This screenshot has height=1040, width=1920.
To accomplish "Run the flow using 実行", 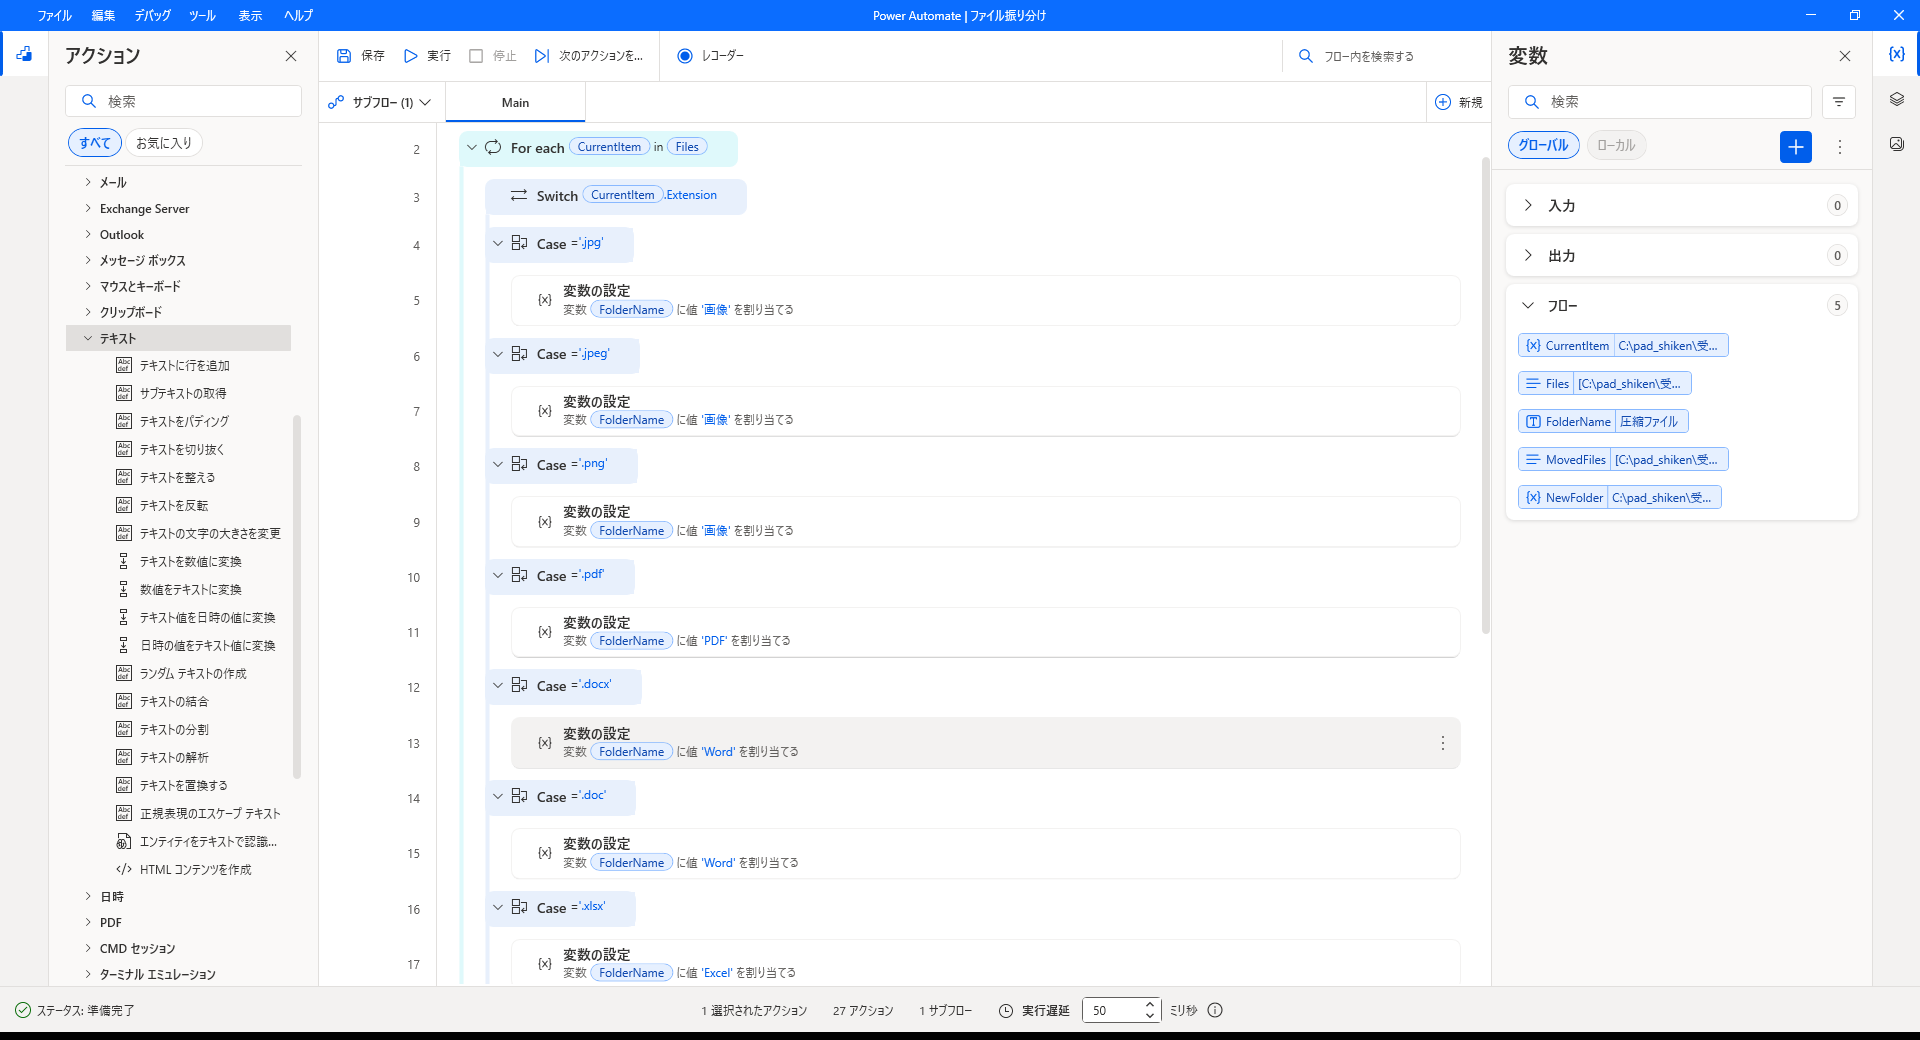I will click(427, 56).
